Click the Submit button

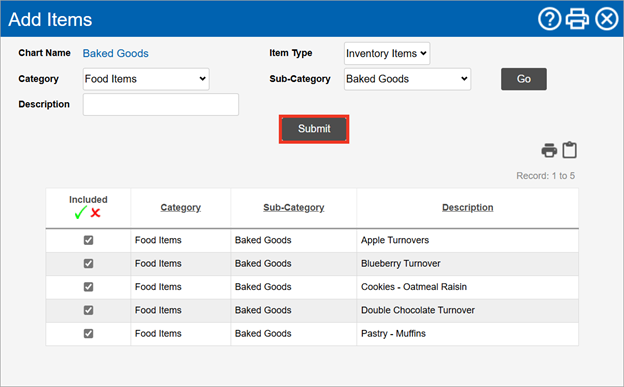(x=314, y=129)
